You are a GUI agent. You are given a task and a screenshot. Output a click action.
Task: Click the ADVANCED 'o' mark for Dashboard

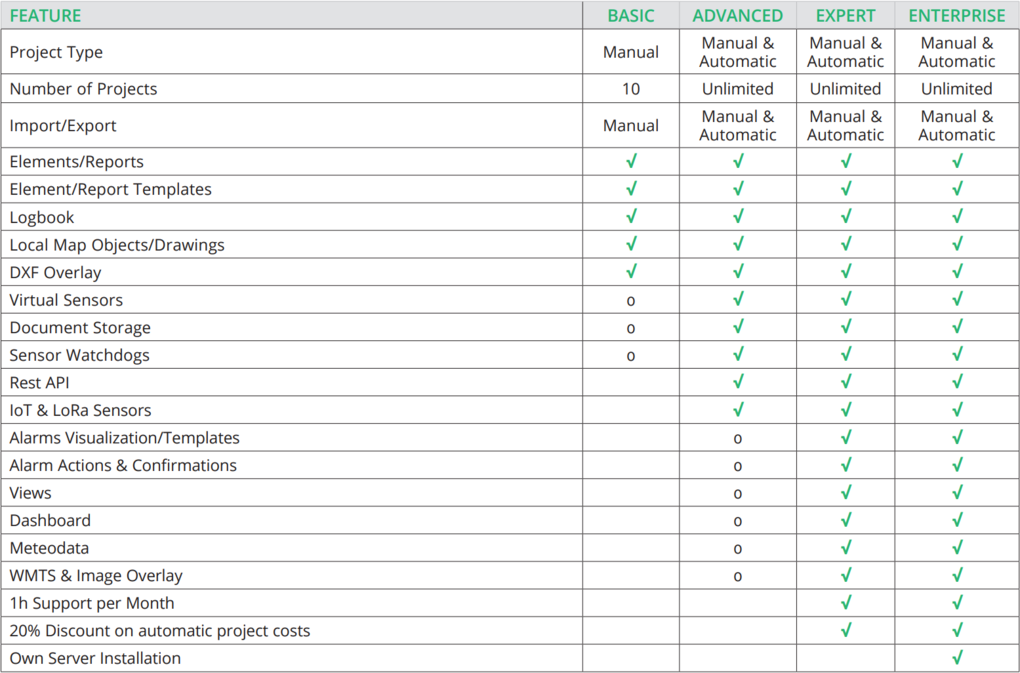[738, 521]
